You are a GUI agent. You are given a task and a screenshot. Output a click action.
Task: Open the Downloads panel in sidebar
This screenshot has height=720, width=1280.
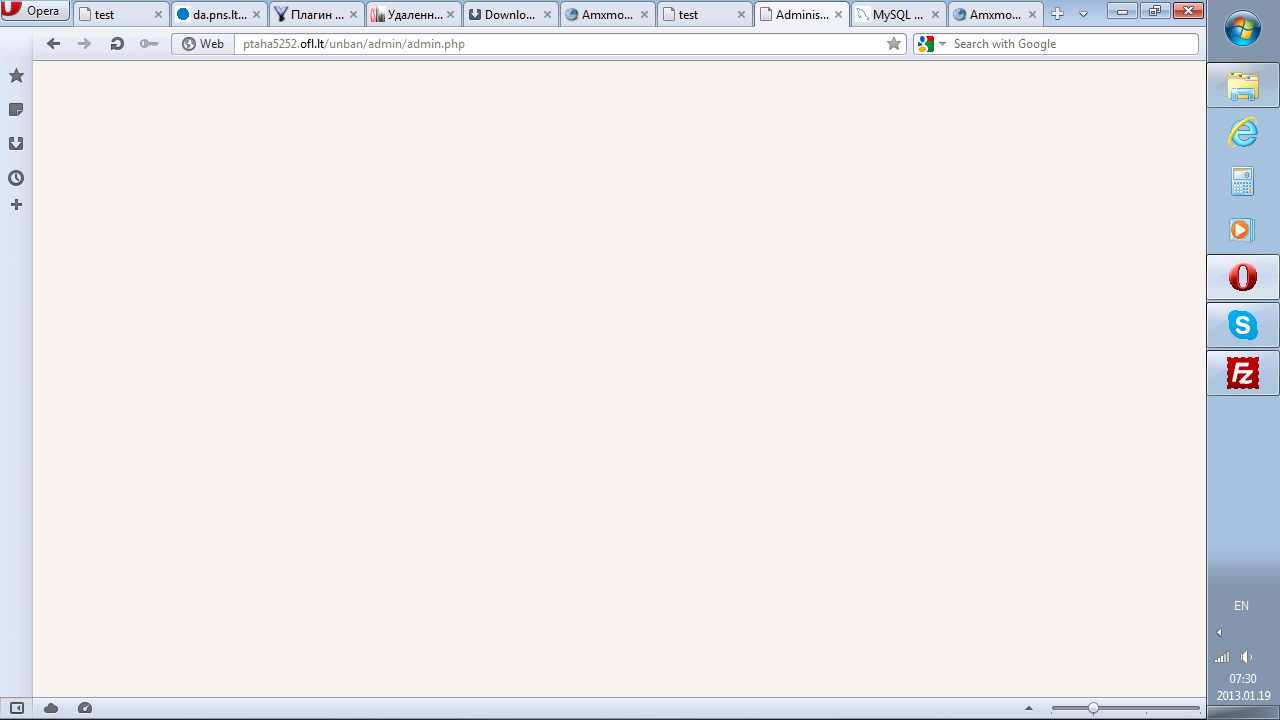16,144
